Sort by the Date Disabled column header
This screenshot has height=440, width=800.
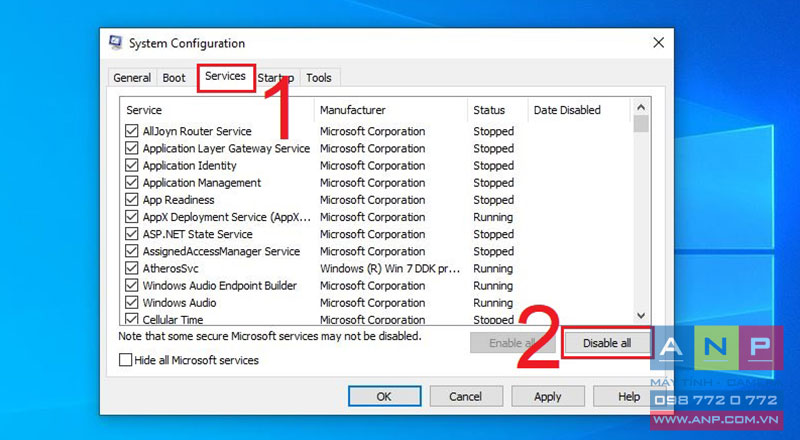tap(580, 110)
